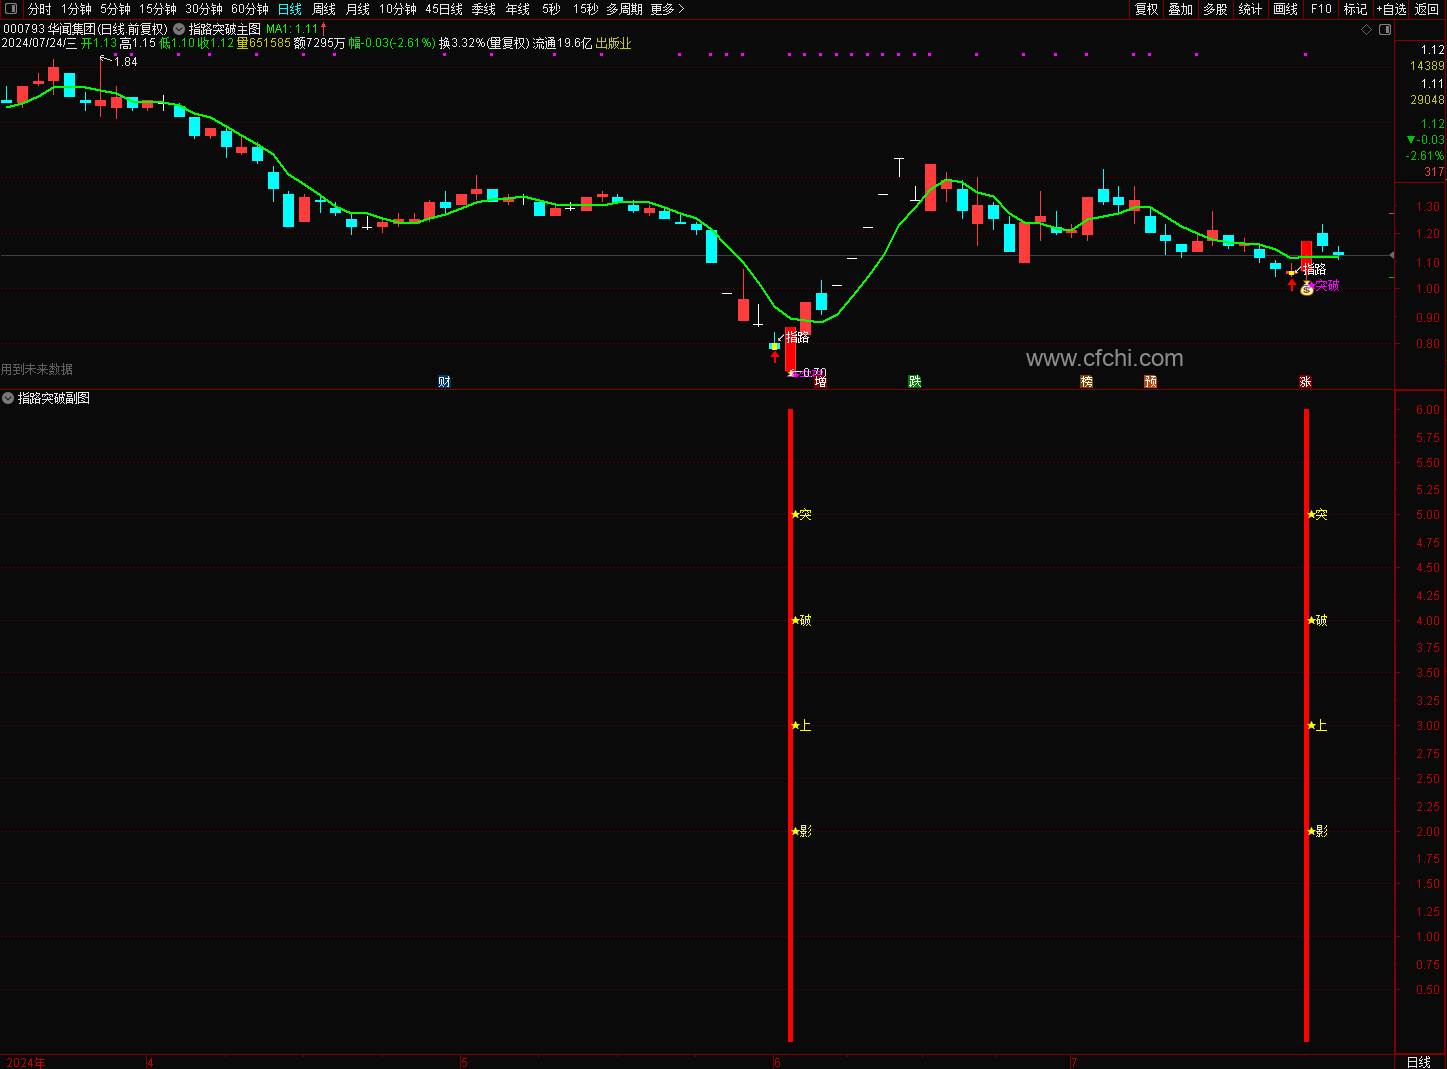Screen dimensions: 1447x1069
Task: Open the 榜 event marker
Action: [1086, 382]
